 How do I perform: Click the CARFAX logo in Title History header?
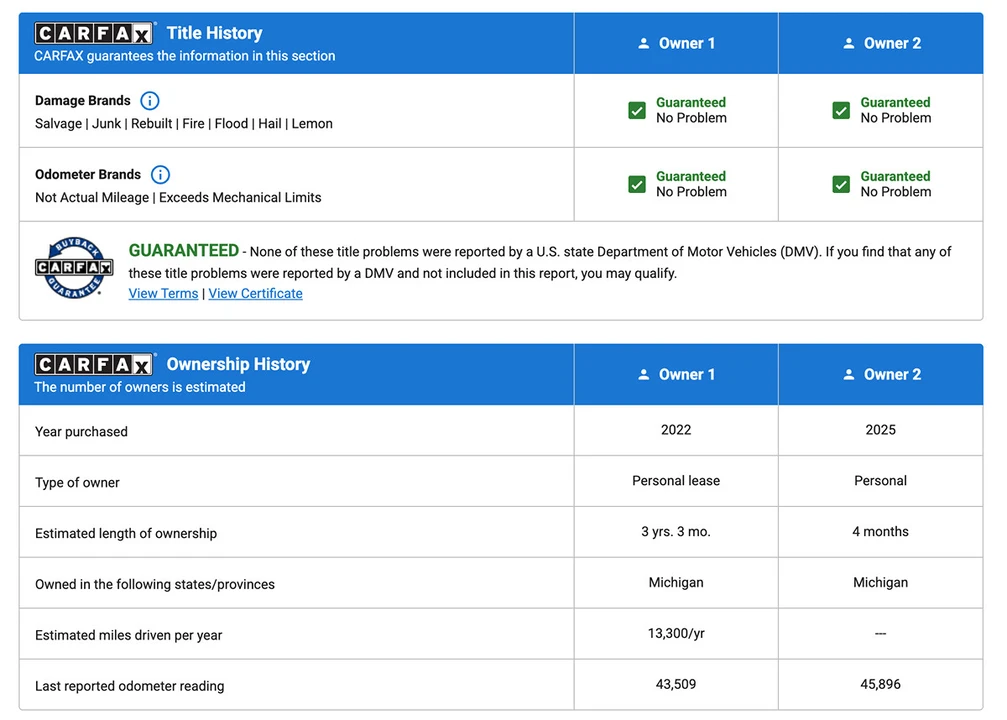click(94, 33)
